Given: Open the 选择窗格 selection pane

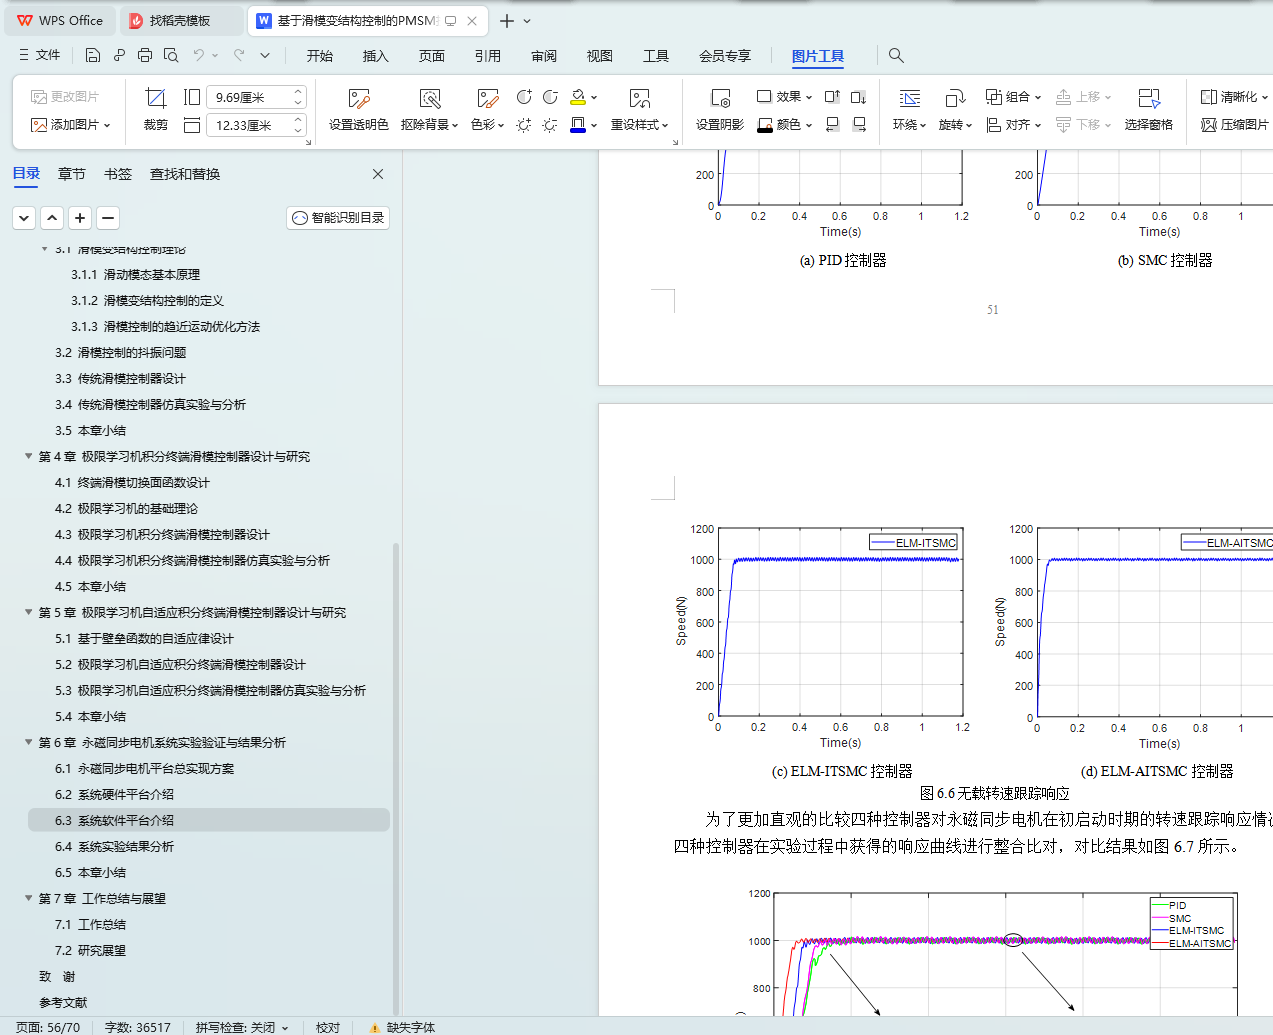Looking at the screenshot, I should 1148,110.
